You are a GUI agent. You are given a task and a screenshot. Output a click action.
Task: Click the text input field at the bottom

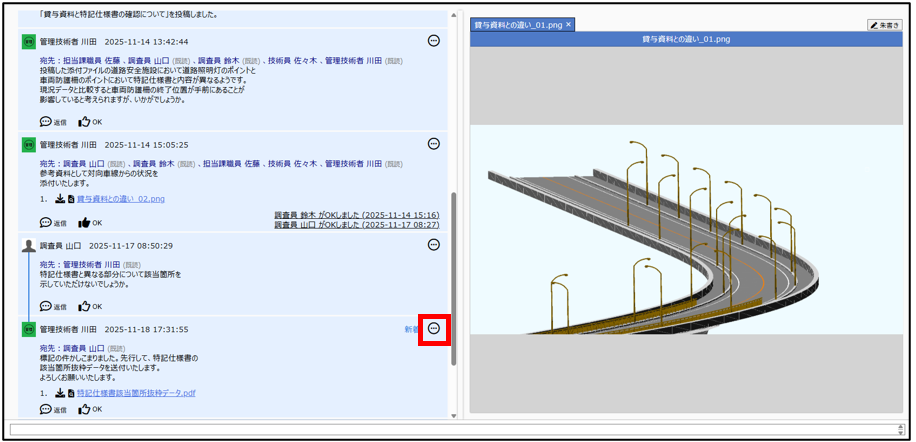point(450,429)
